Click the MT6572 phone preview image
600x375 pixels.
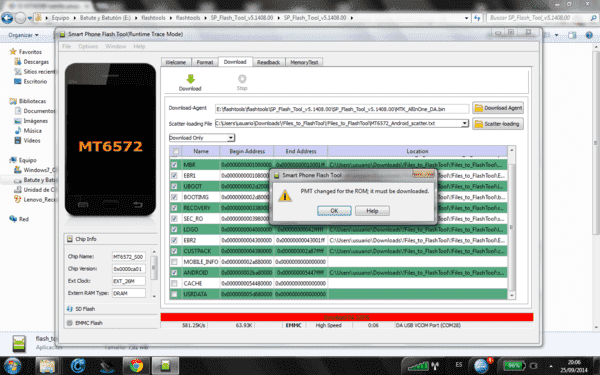point(110,140)
